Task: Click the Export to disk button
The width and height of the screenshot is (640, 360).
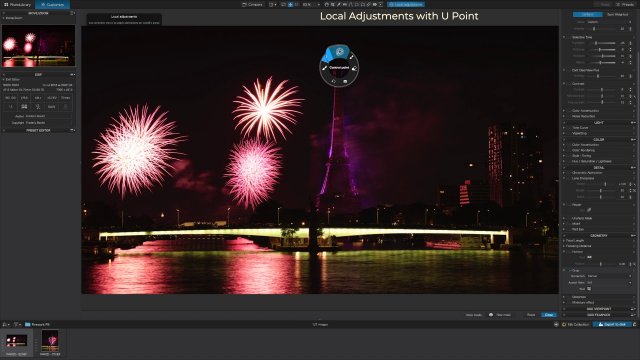Action: click(612, 324)
